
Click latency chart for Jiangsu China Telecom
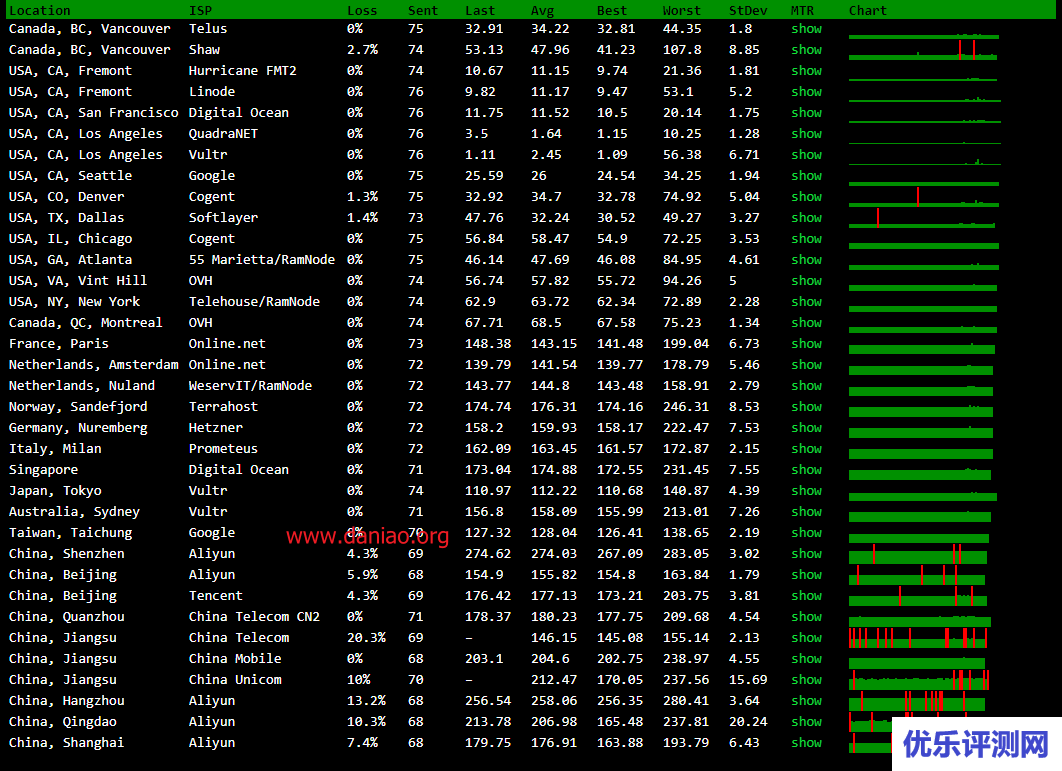[918, 638]
